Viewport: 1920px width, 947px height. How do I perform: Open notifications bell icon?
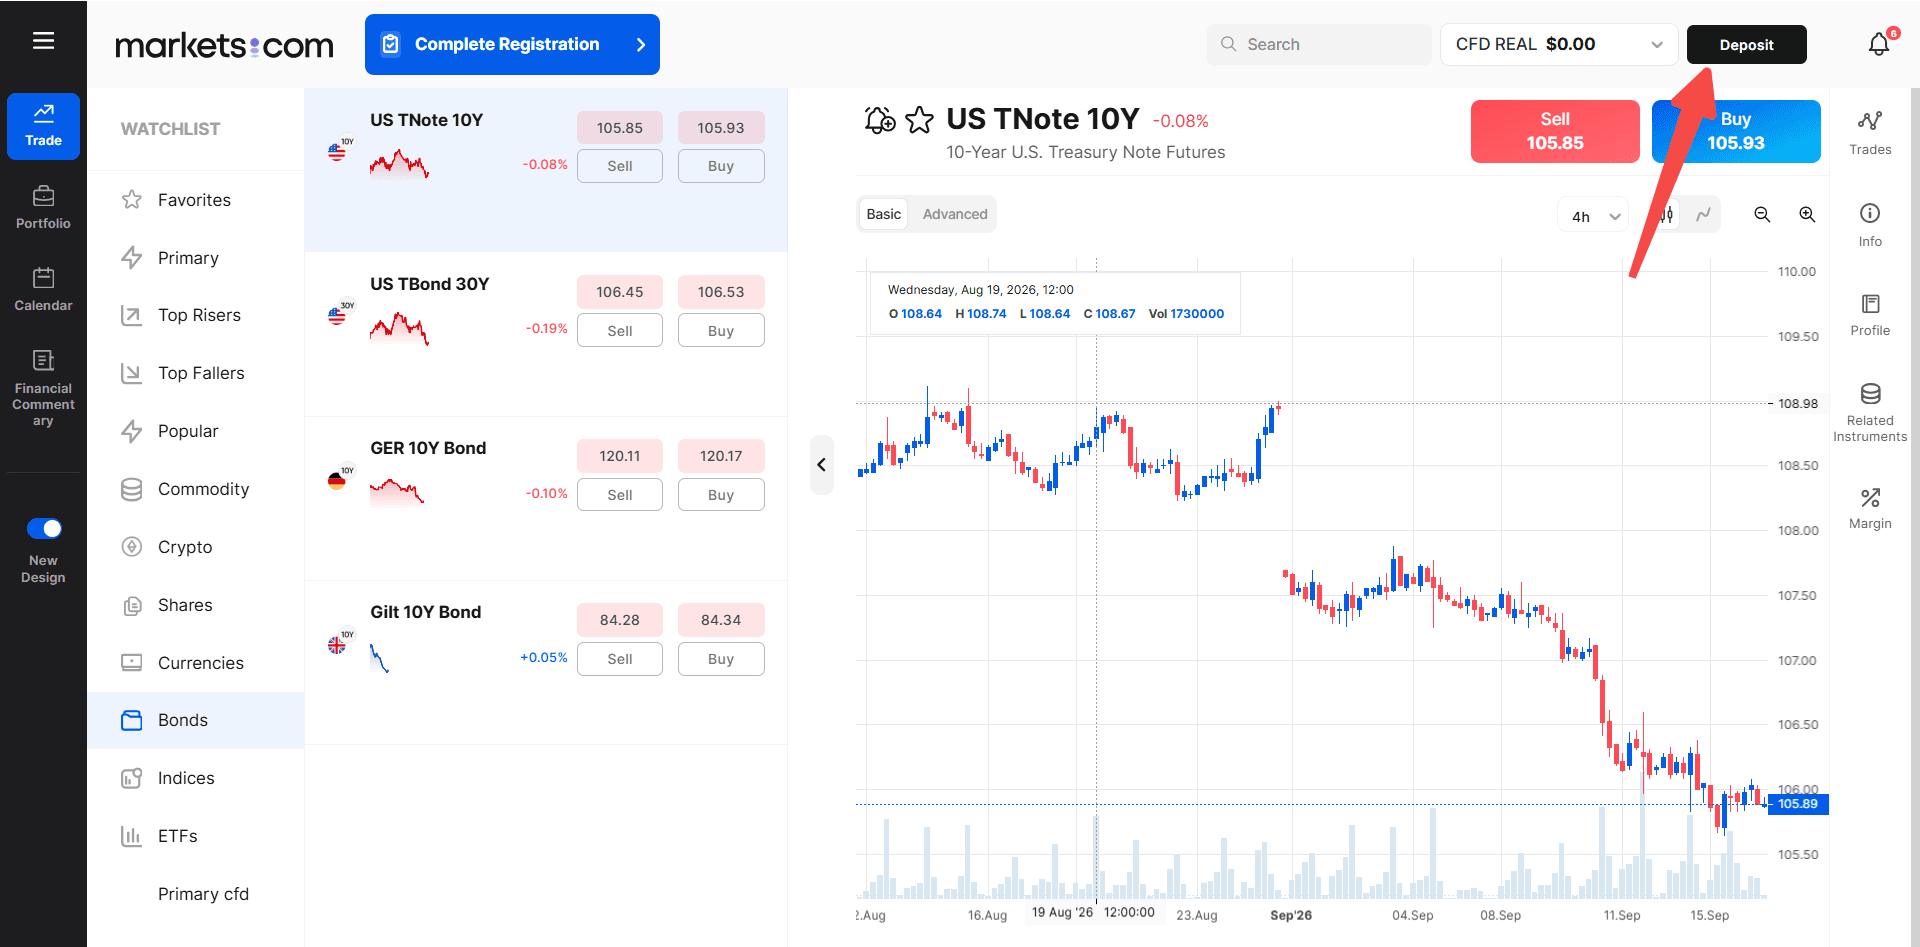tap(1879, 44)
